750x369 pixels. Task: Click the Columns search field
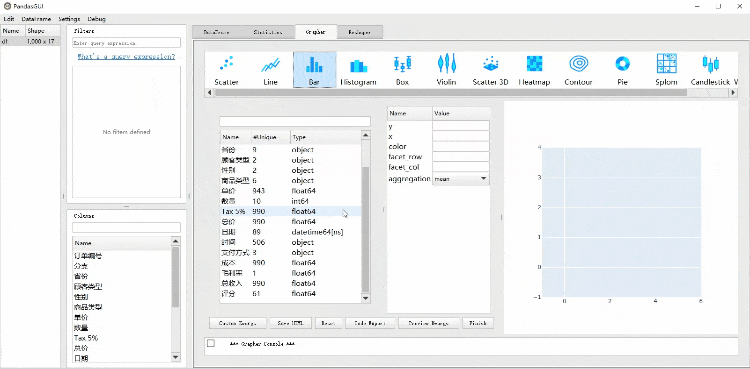pos(126,227)
